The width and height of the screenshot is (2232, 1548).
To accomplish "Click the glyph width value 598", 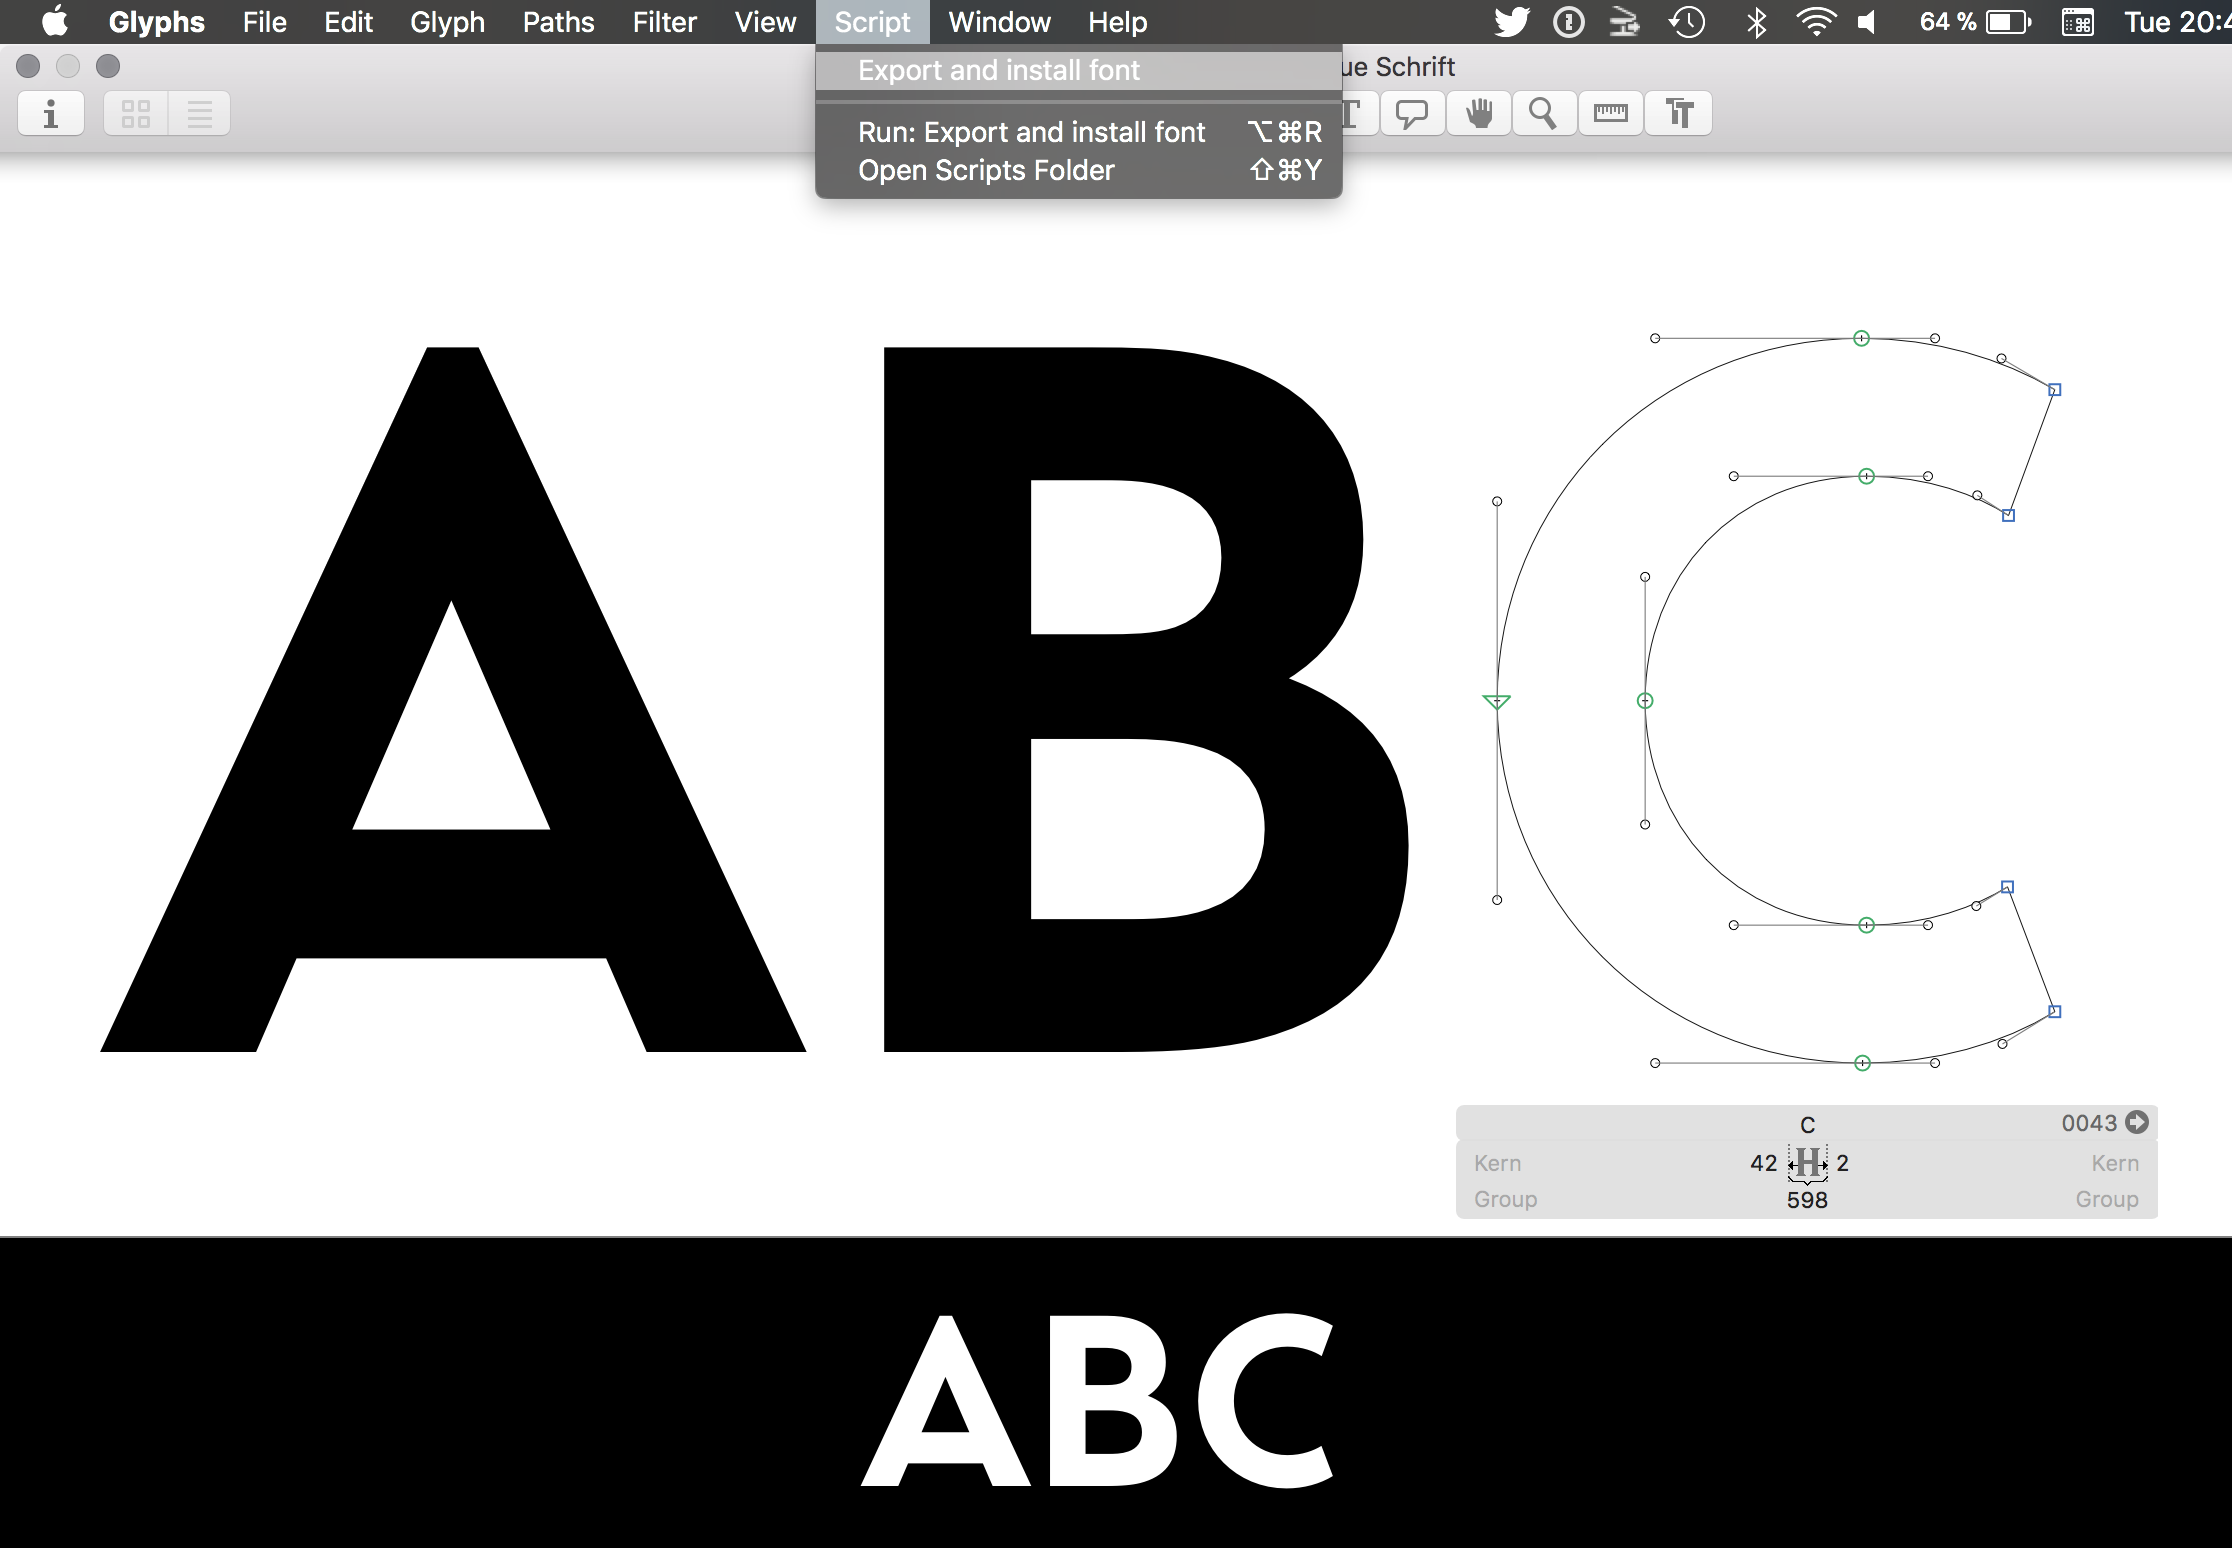I will pos(1807,1200).
